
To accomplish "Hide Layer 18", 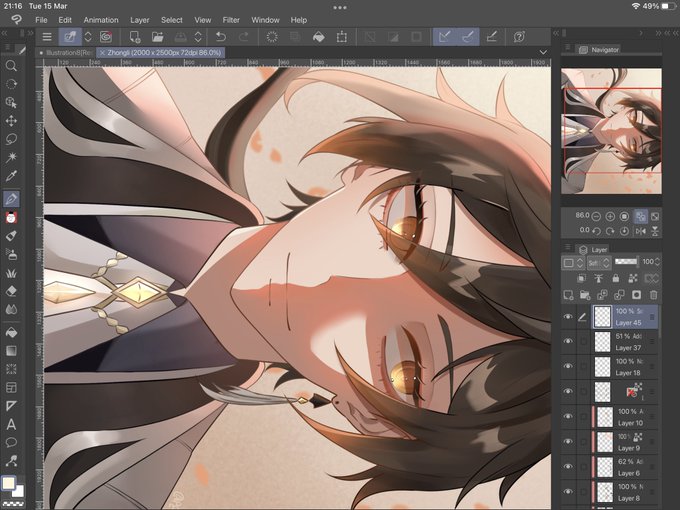I will pyautogui.click(x=568, y=366).
